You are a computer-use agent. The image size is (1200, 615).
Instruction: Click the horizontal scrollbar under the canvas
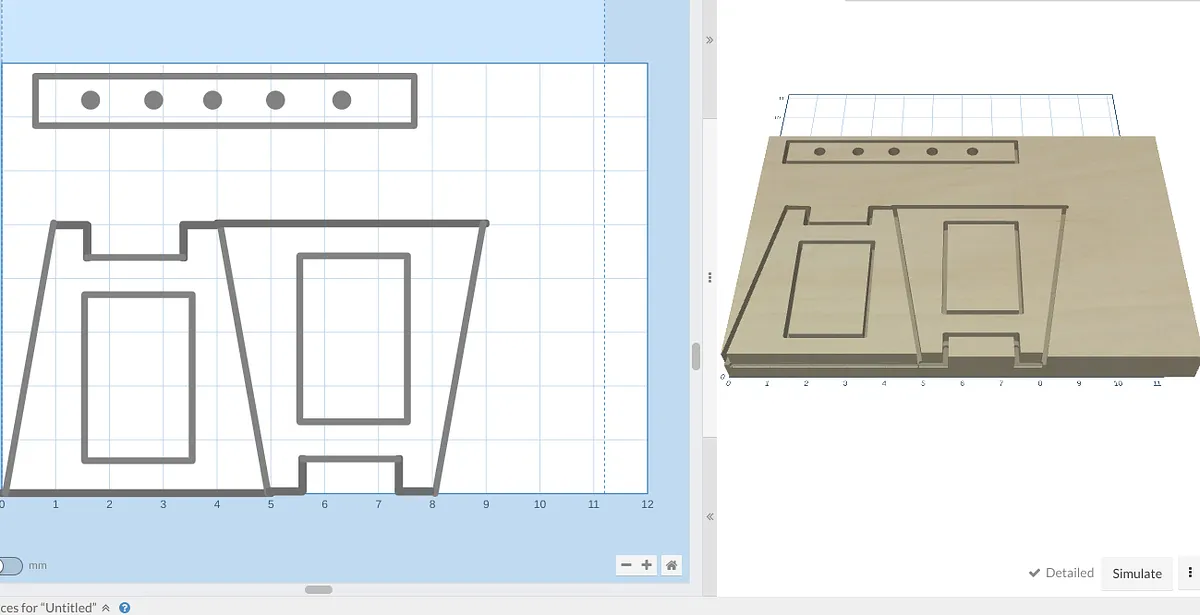[x=318, y=589]
